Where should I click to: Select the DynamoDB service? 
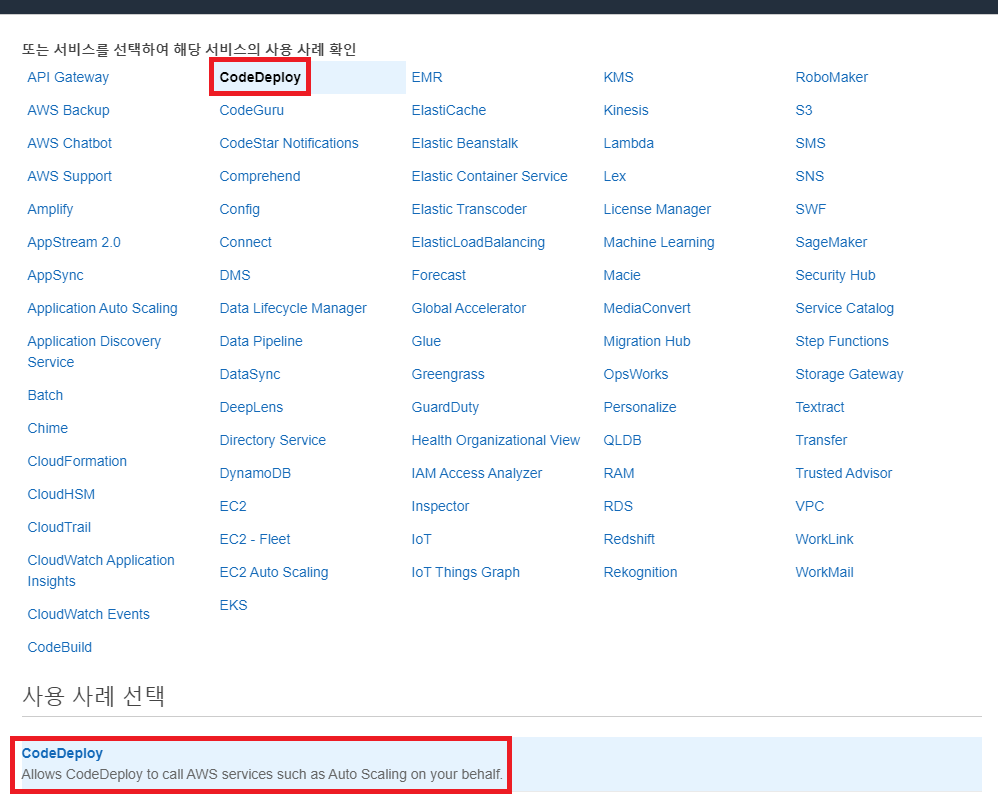[x=255, y=474]
